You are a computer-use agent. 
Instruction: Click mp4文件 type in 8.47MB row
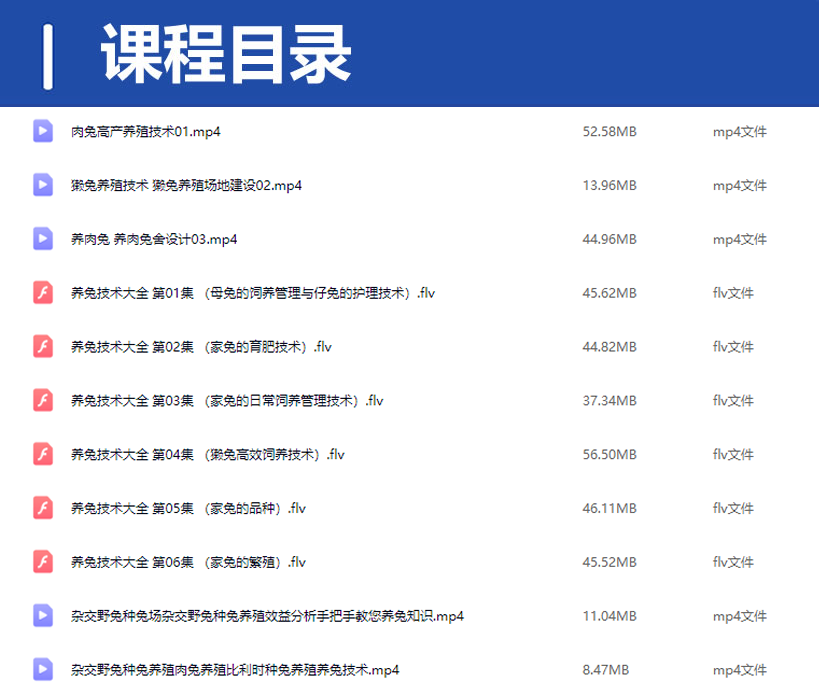tap(740, 670)
